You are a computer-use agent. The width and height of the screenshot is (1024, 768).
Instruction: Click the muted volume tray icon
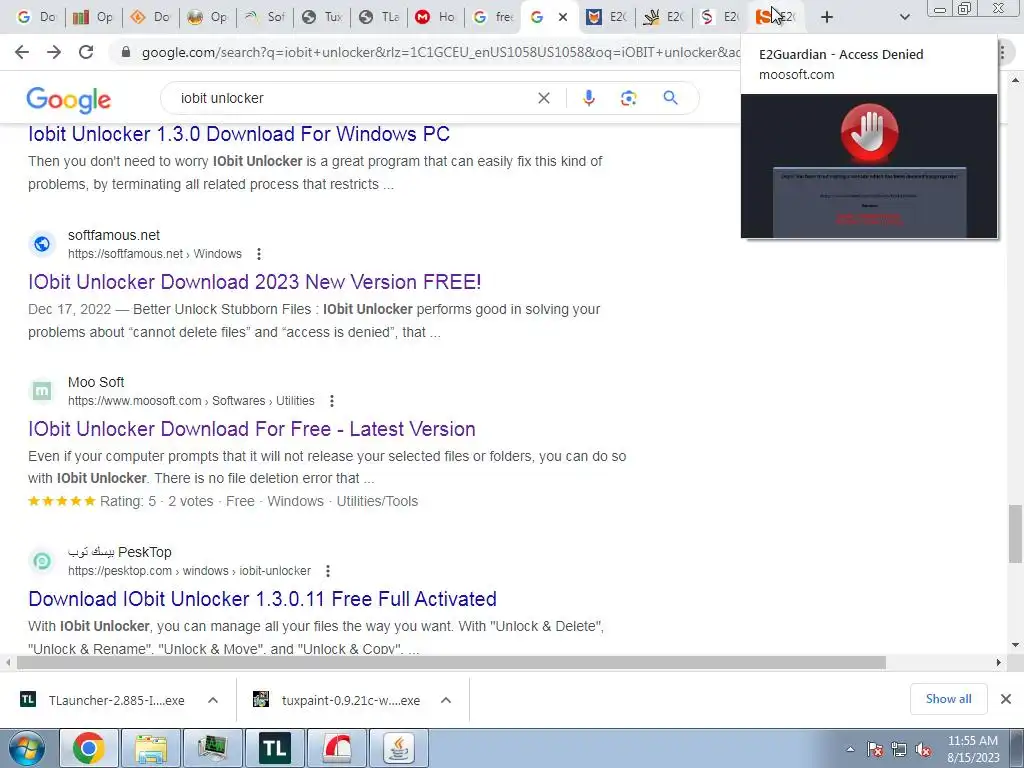(x=923, y=750)
